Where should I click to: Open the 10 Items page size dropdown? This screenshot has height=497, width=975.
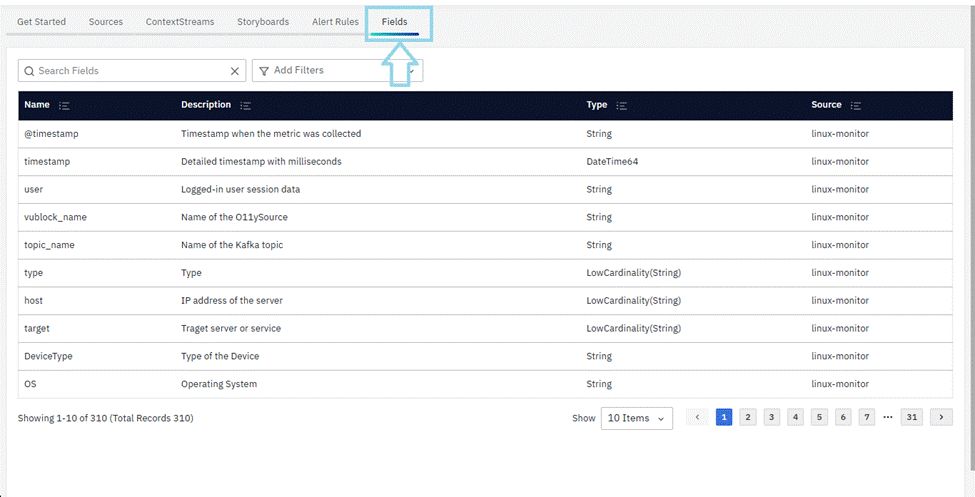(x=636, y=418)
